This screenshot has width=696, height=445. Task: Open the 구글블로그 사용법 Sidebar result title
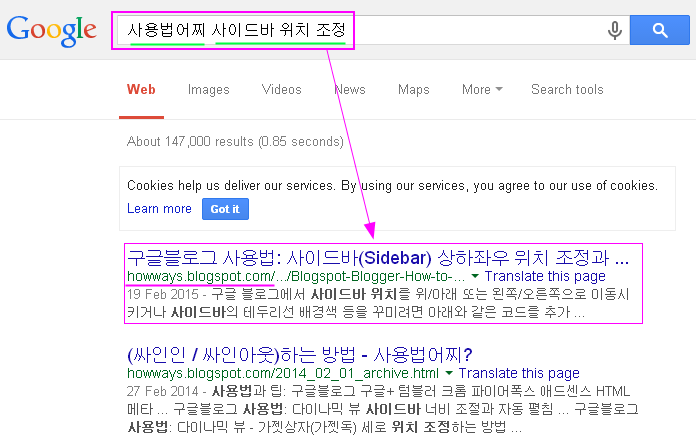point(378,258)
